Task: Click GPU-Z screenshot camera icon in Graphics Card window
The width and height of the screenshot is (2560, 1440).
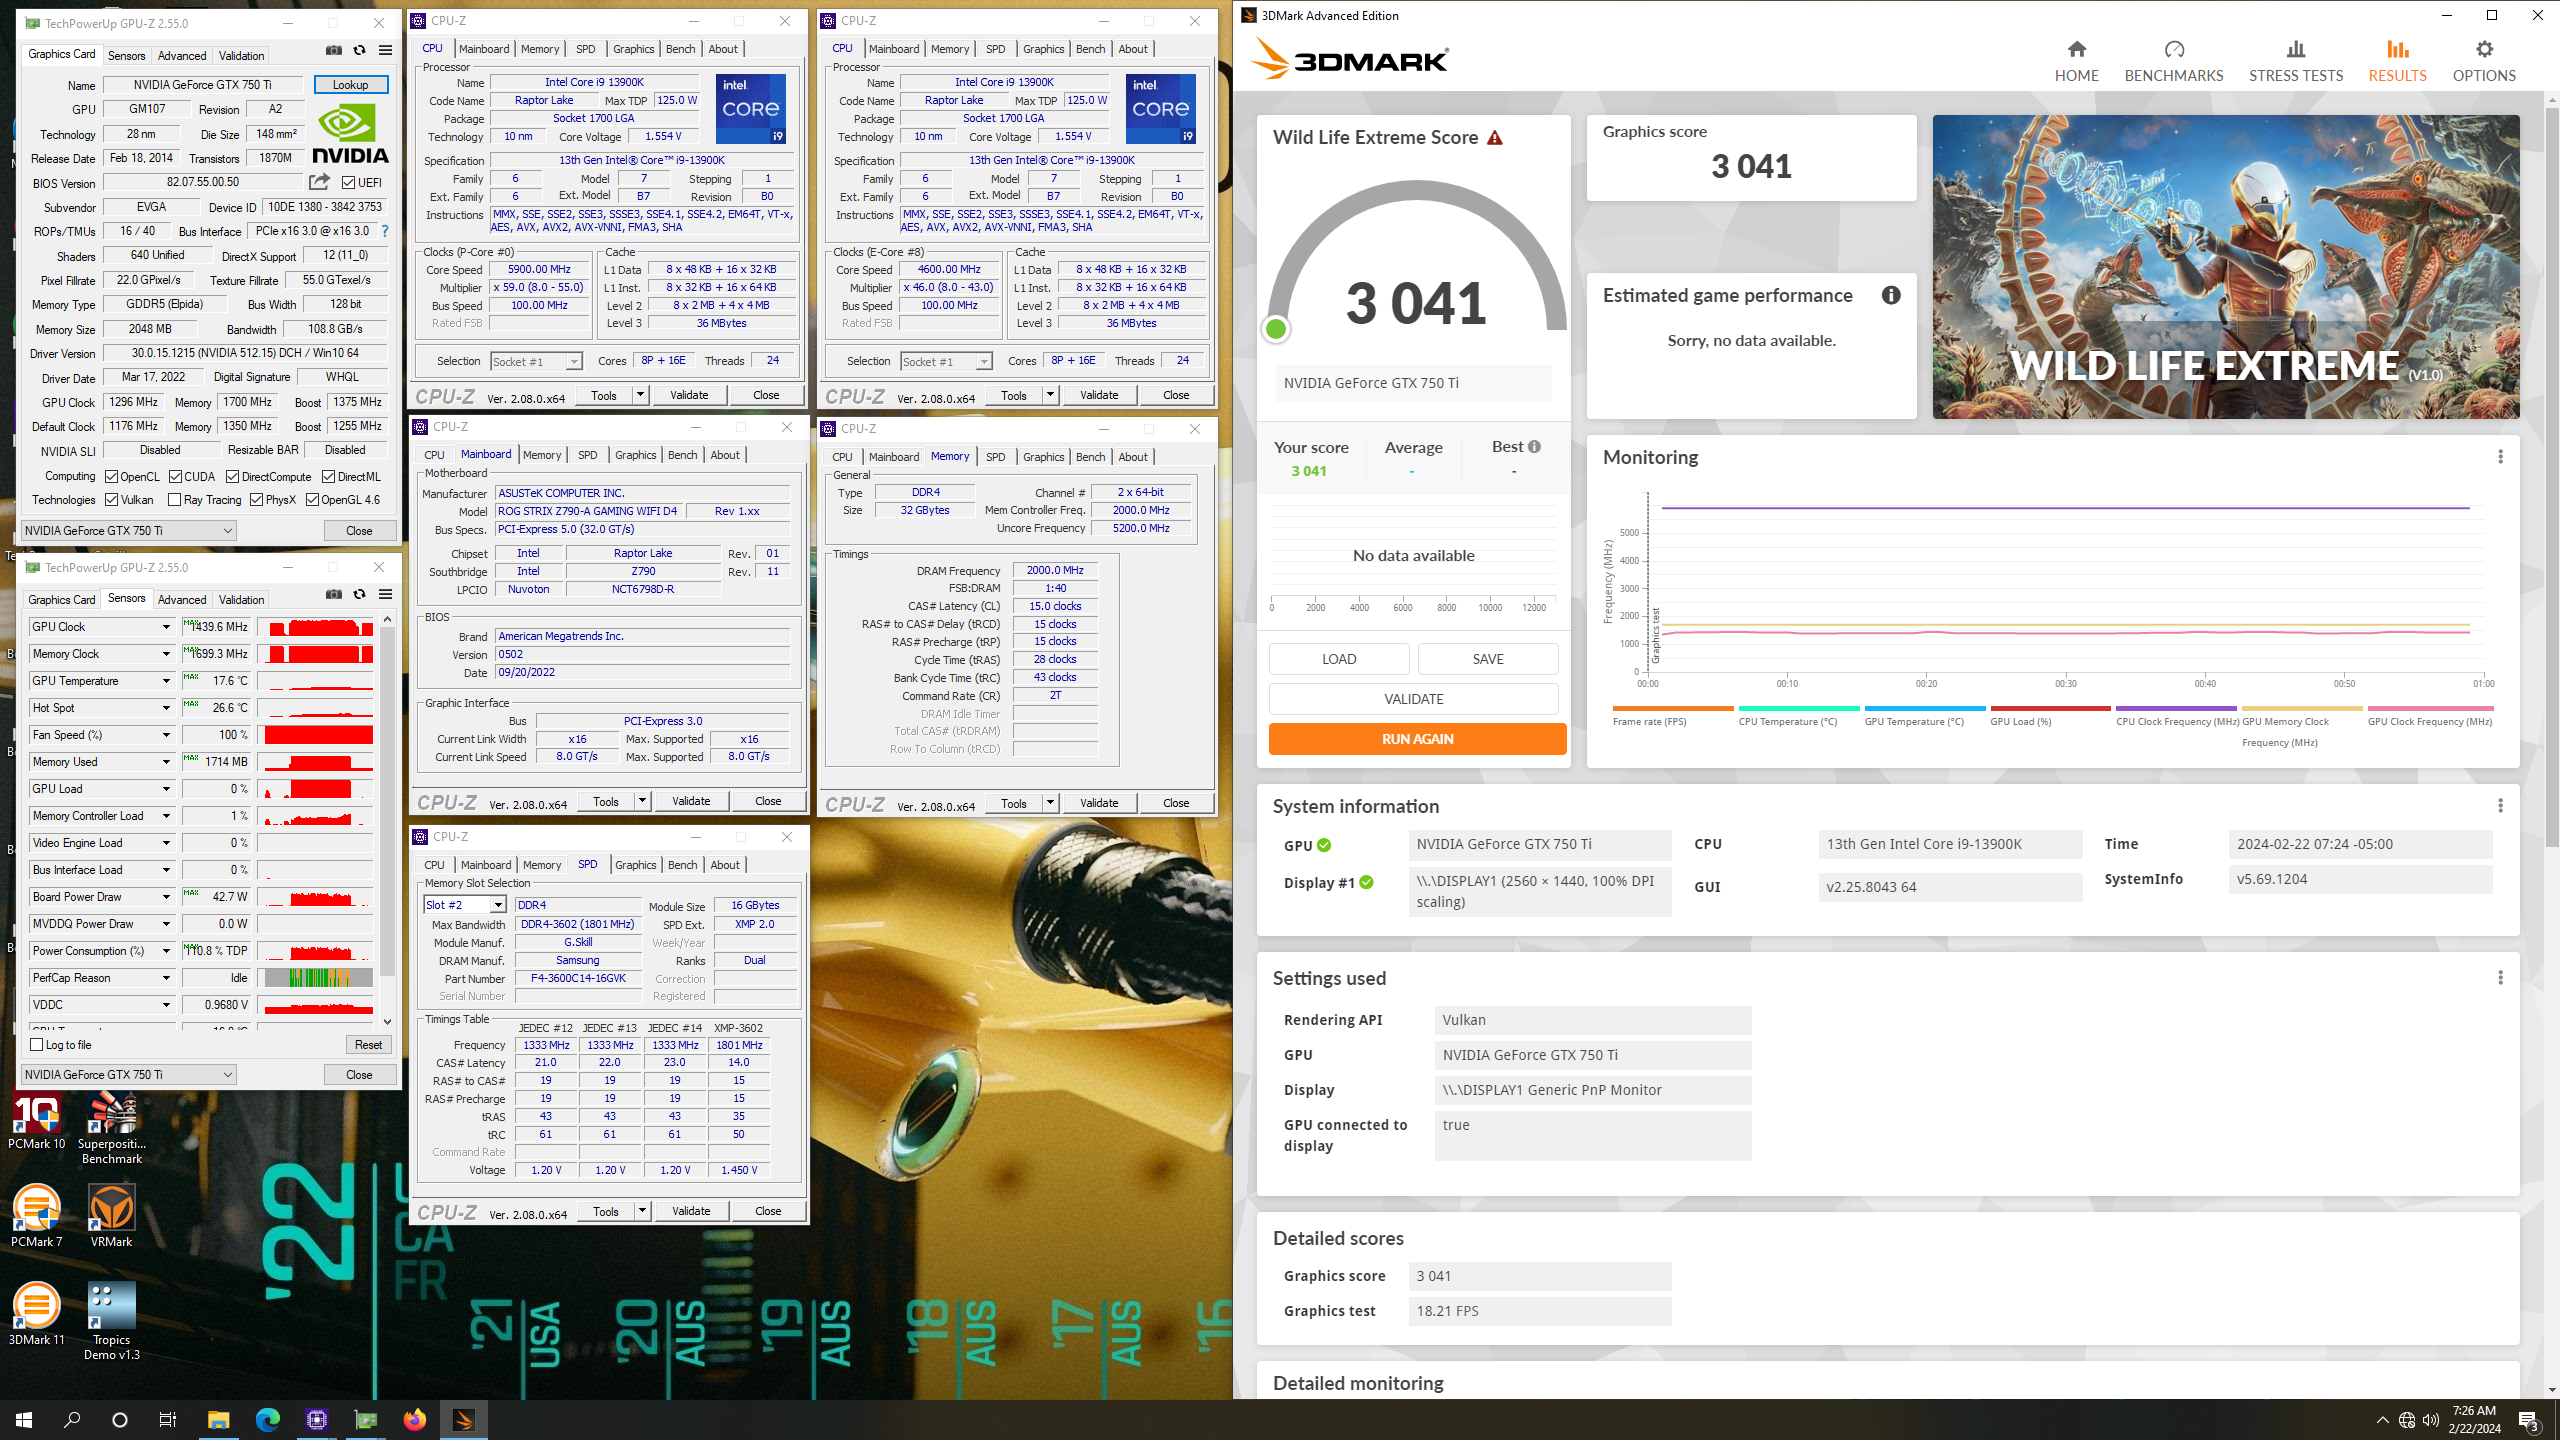Action: click(x=334, y=51)
